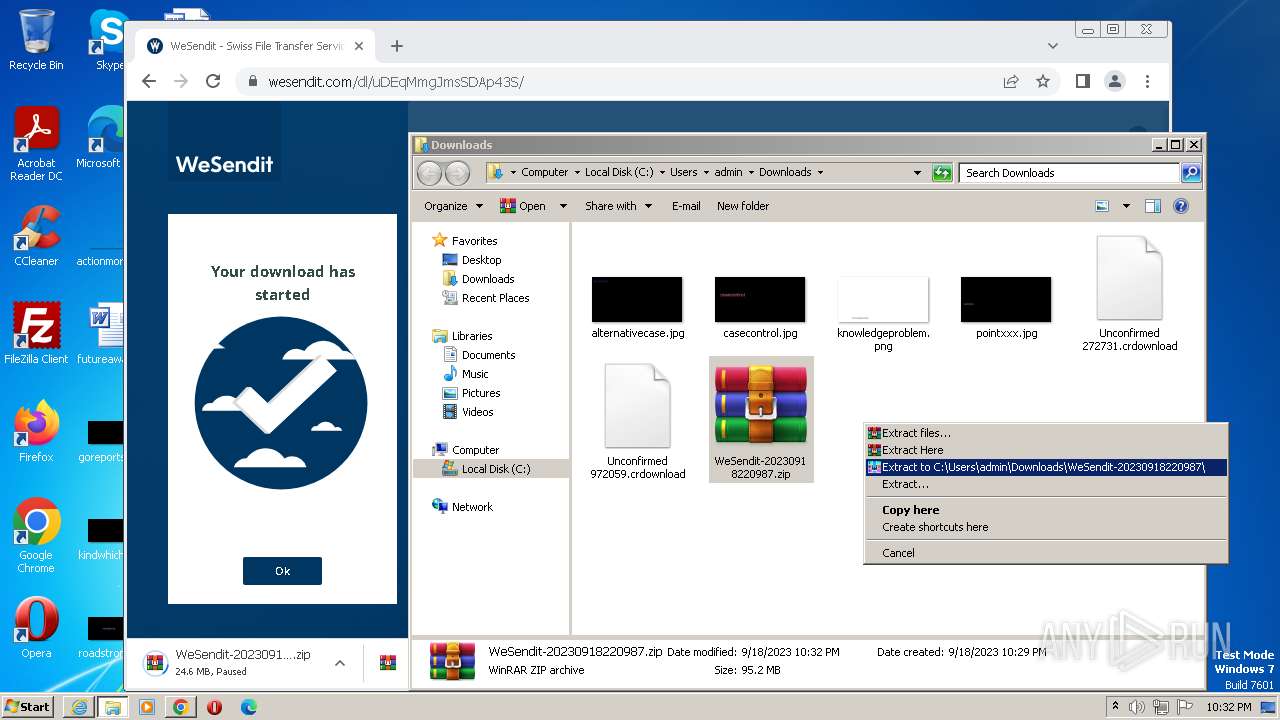
Task: Create a New folder
Action: click(743, 206)
